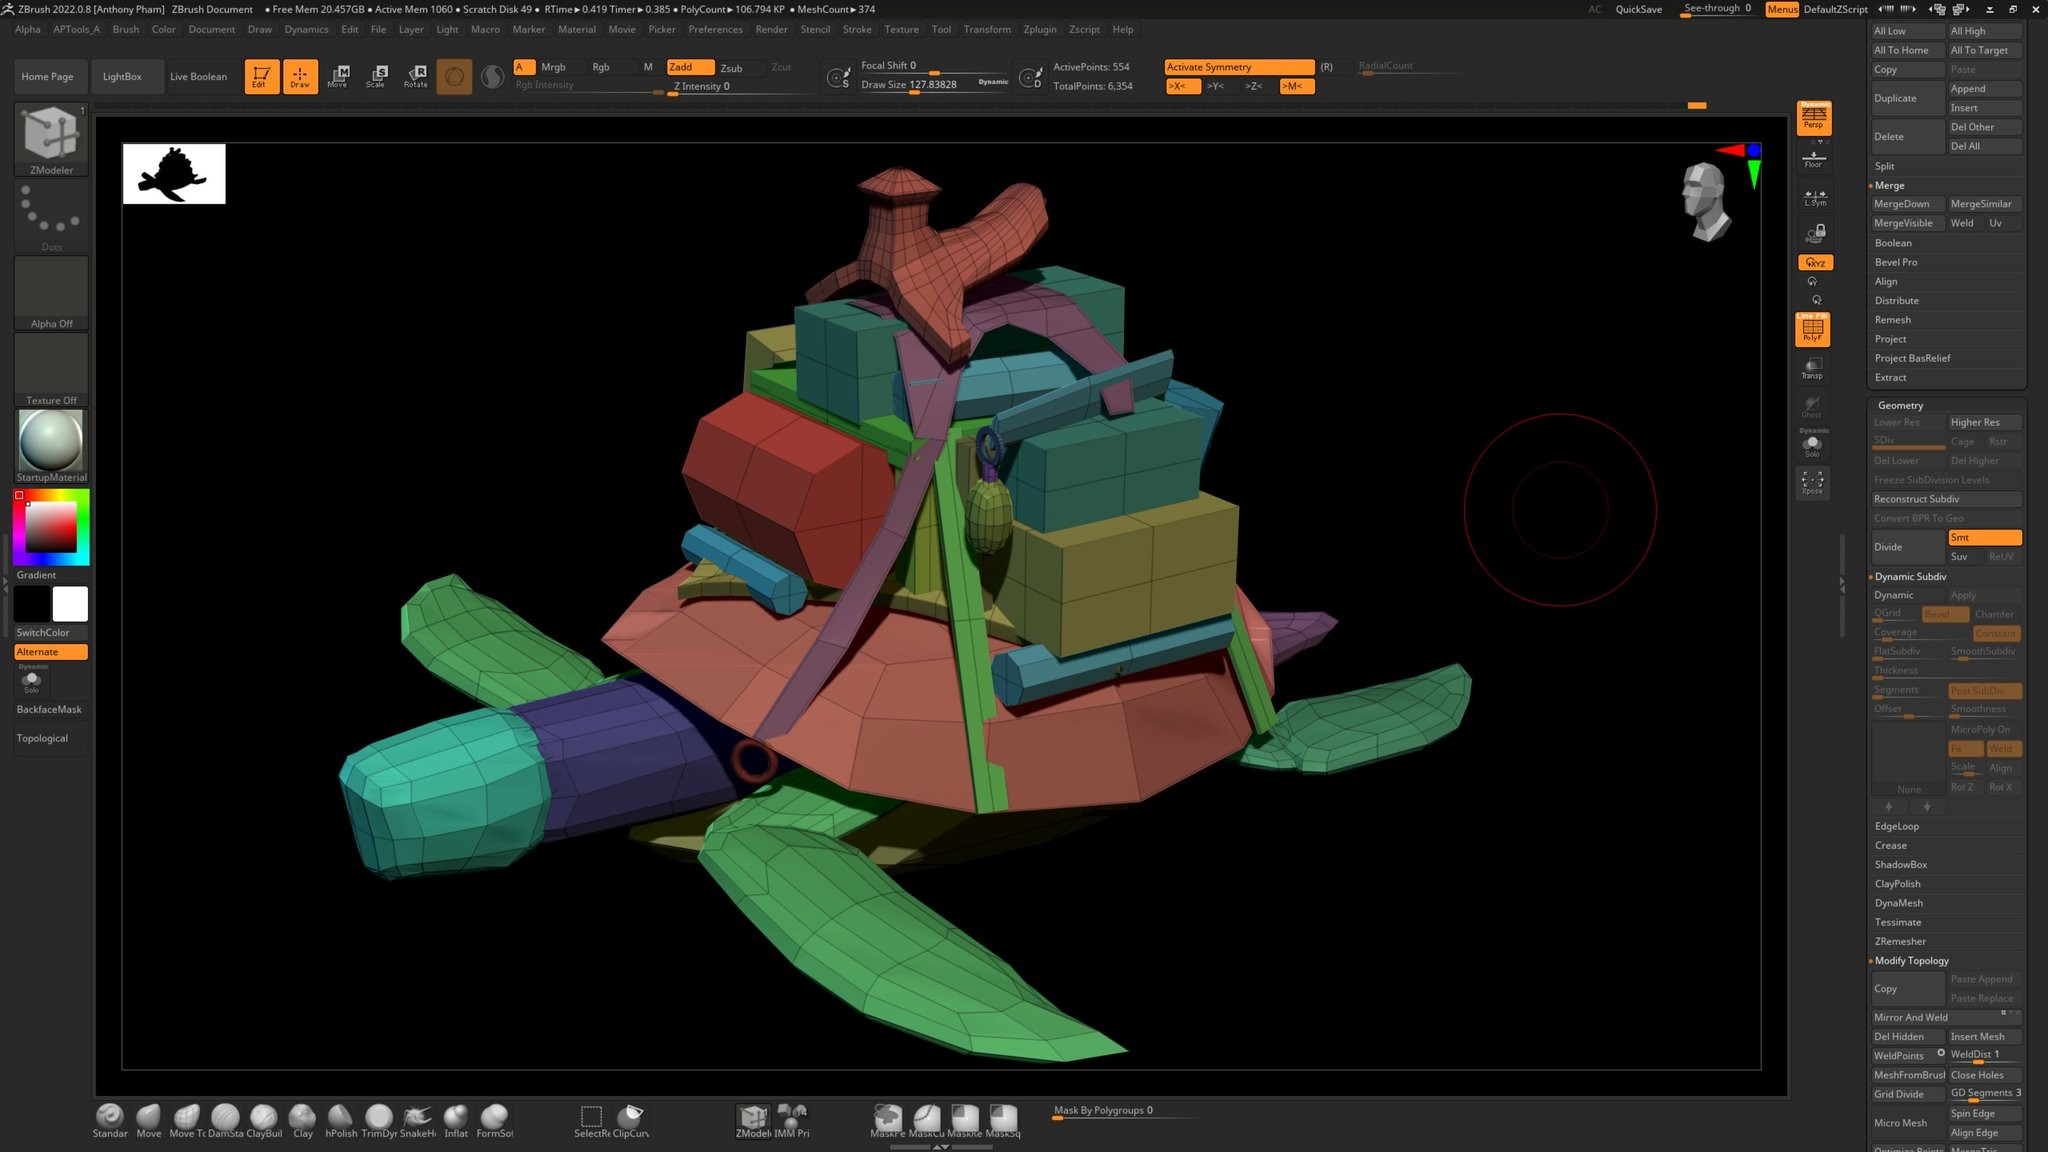Click the document silhouette thumbnail

[x=174, y=174]
